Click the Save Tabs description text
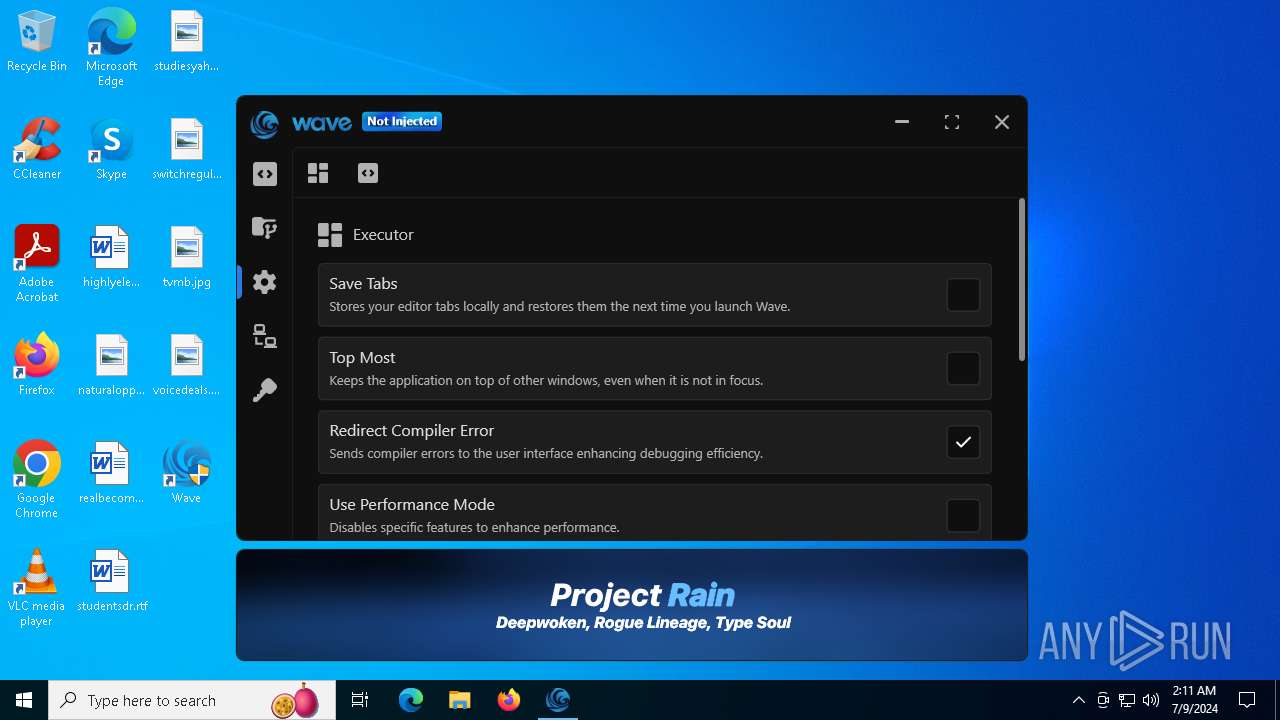 pos(560,307)
